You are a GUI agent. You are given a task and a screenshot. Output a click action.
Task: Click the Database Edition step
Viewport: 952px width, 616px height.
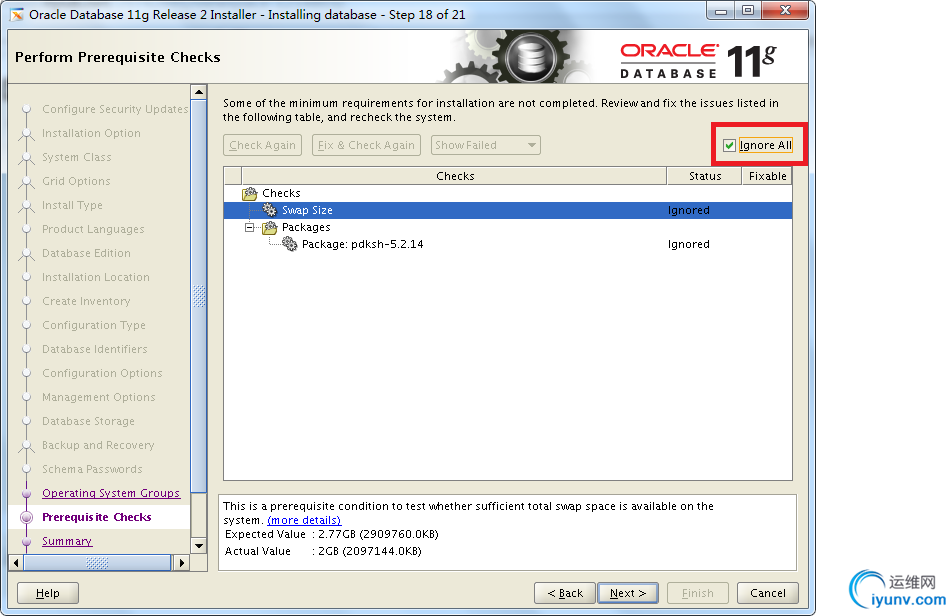(x=86, y=253)
